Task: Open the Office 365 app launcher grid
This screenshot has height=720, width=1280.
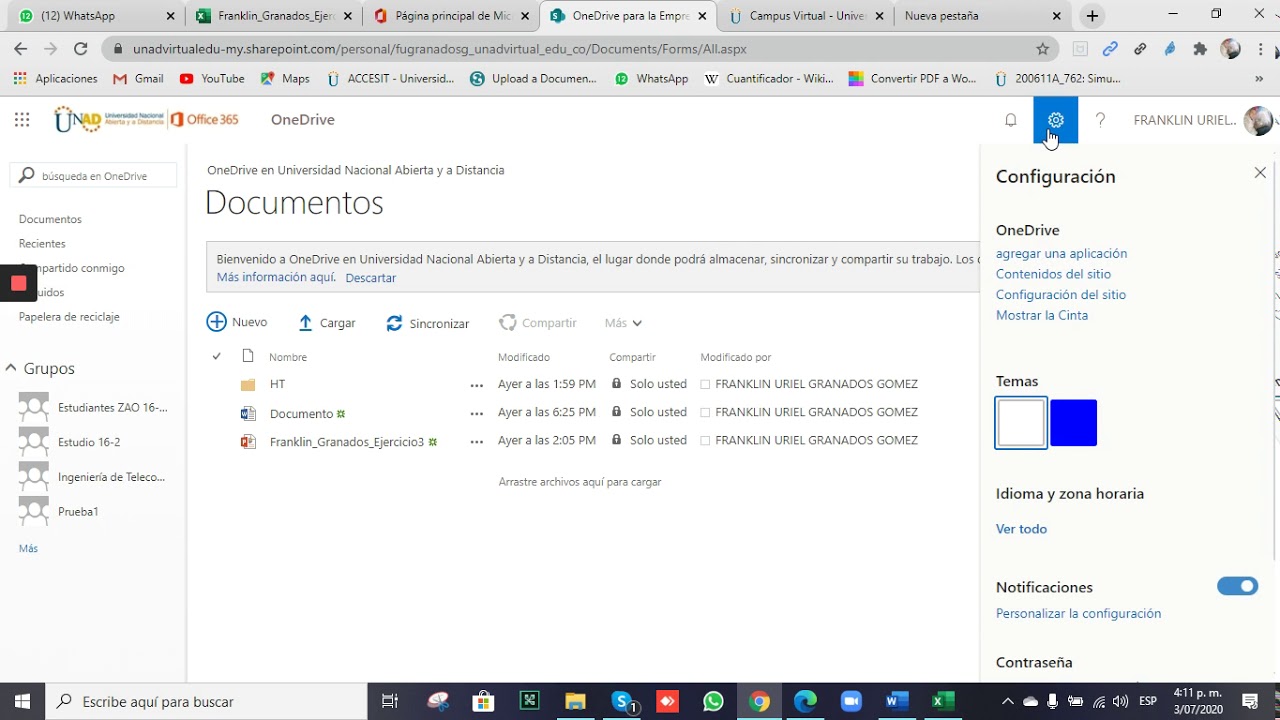Action: (22, 120)
